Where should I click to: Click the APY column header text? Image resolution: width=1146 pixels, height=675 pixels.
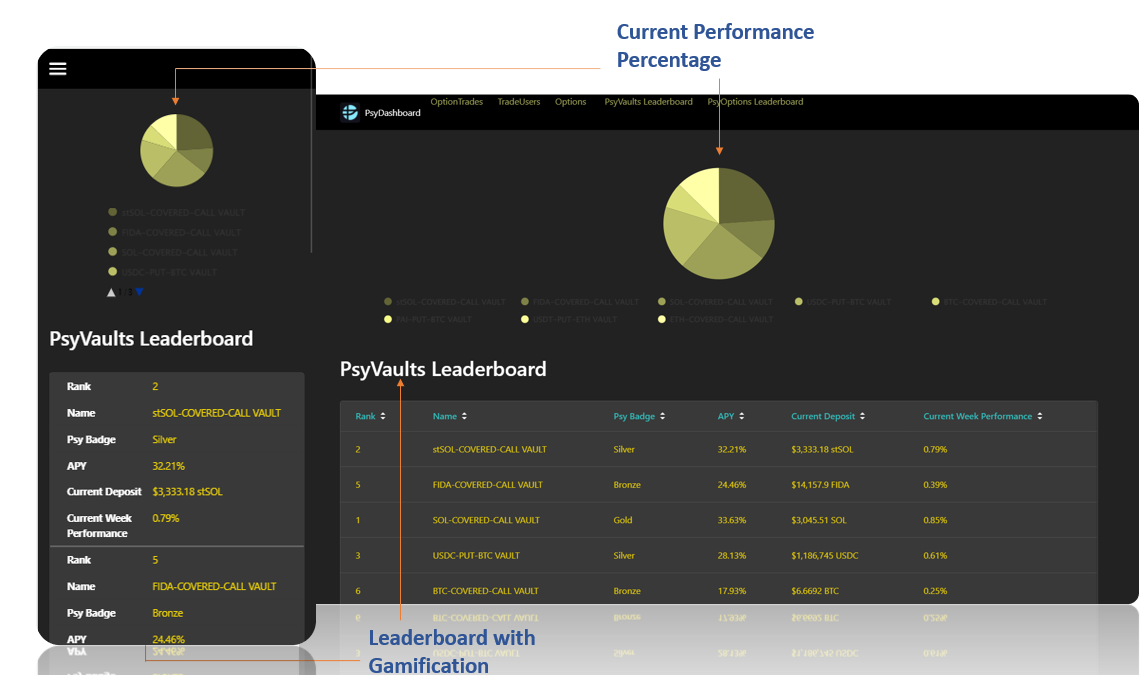coord(726,416)
